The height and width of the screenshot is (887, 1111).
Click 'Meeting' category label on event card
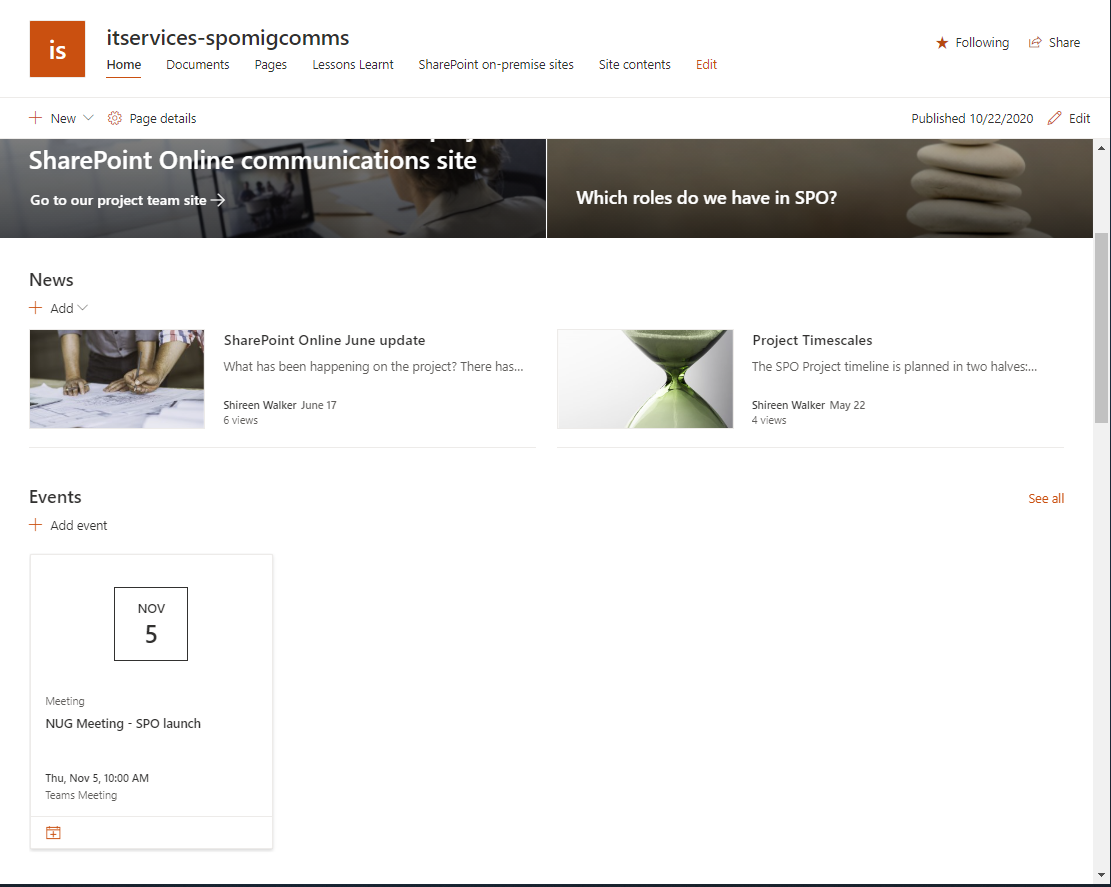65,701
